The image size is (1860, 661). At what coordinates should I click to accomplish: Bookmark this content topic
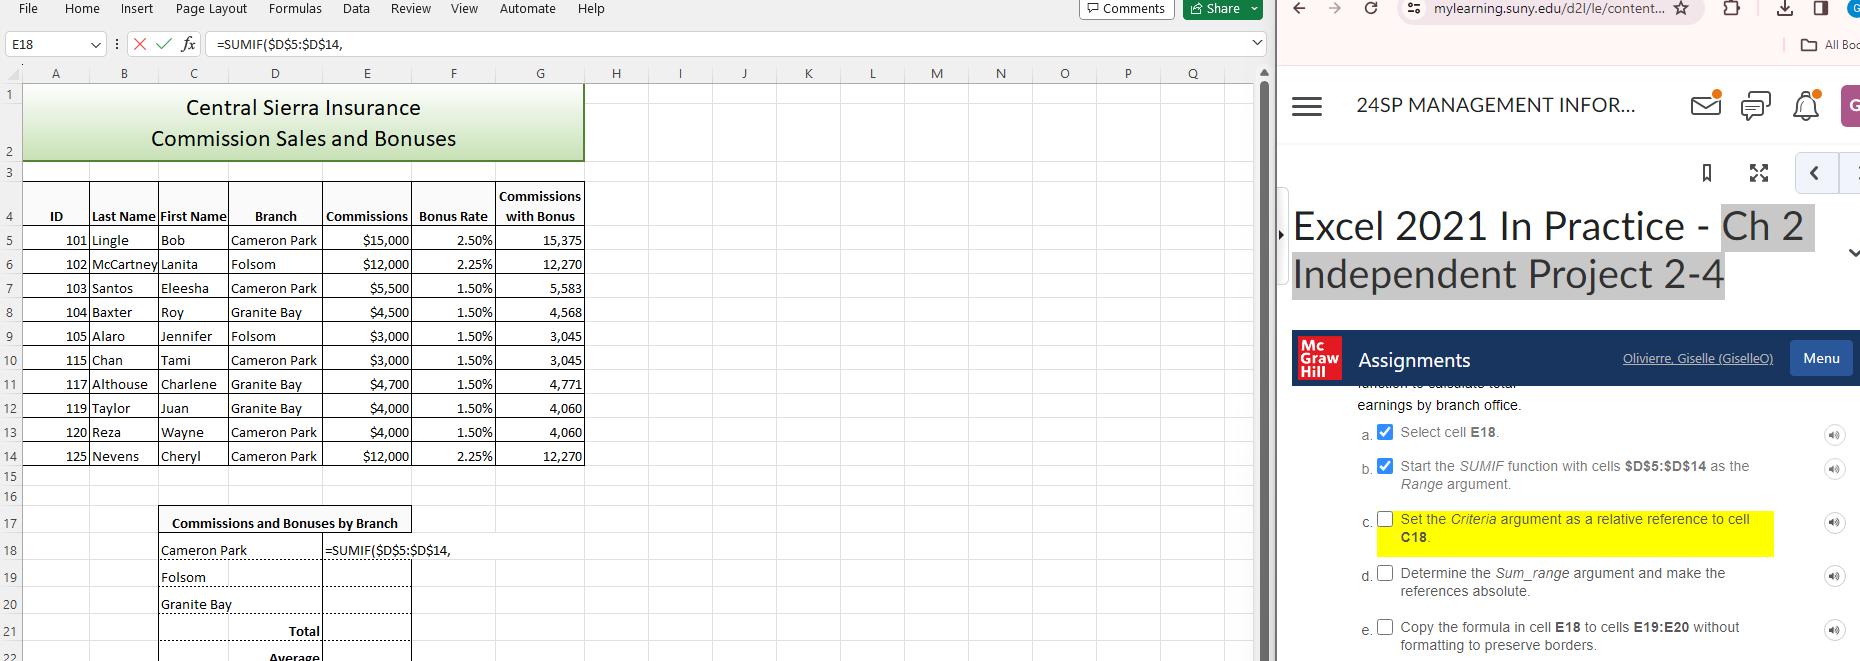(x=1707, y=173)
